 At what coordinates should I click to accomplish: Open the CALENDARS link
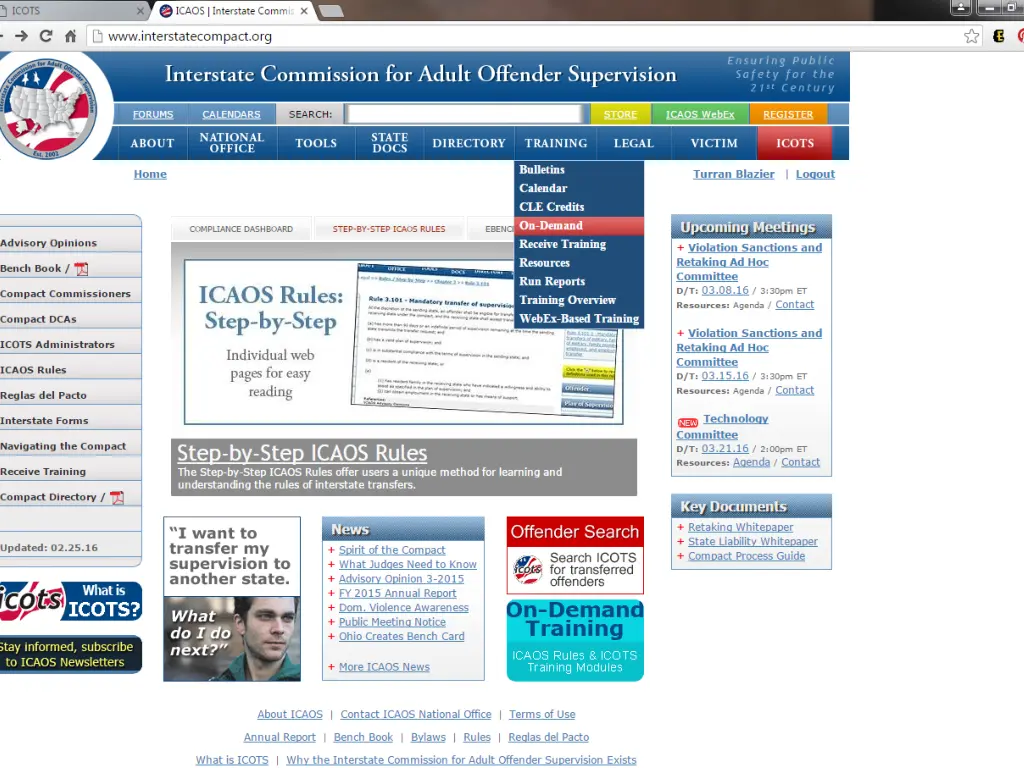(x=231, y=114)
